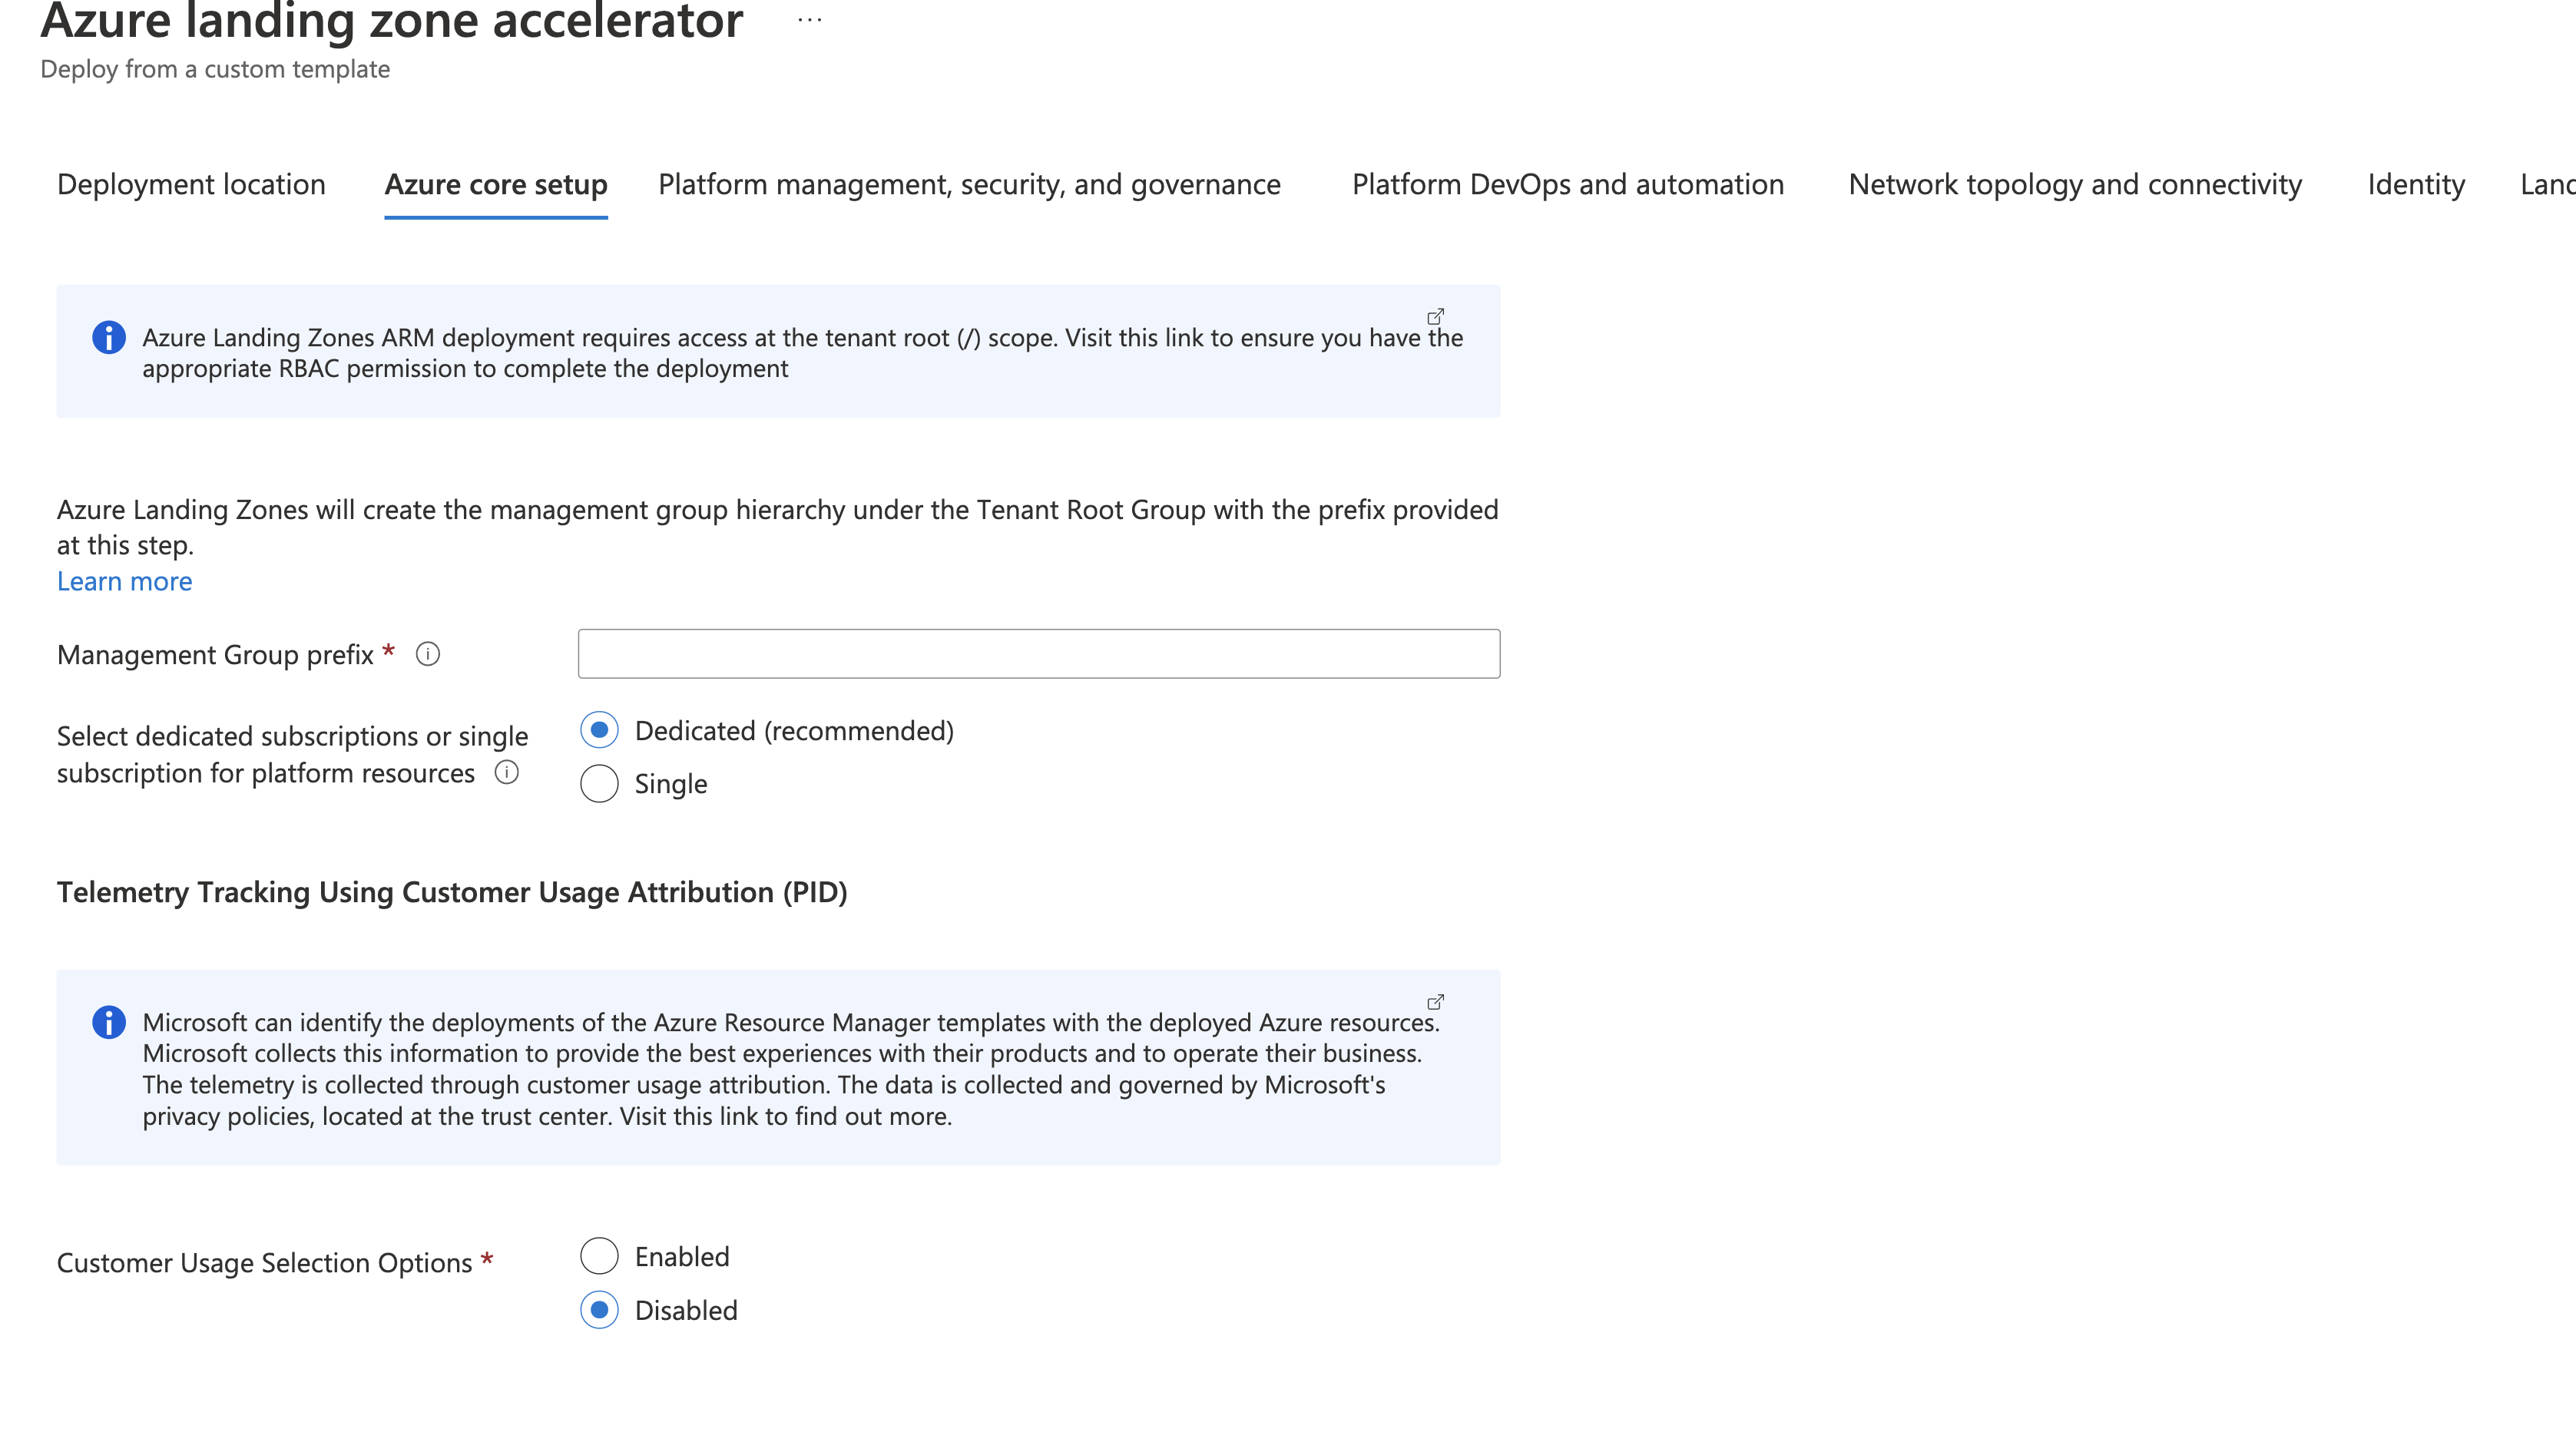Go to Platform DevOps and automation tab

coord(1567,184)
